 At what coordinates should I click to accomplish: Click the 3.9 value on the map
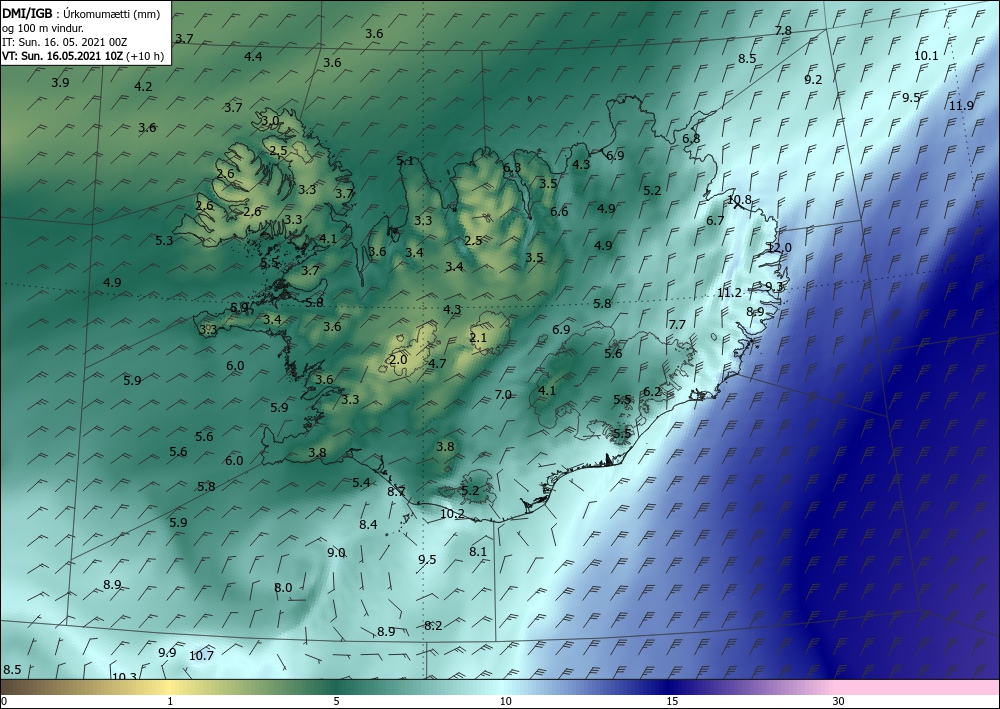tap(61, 82)
